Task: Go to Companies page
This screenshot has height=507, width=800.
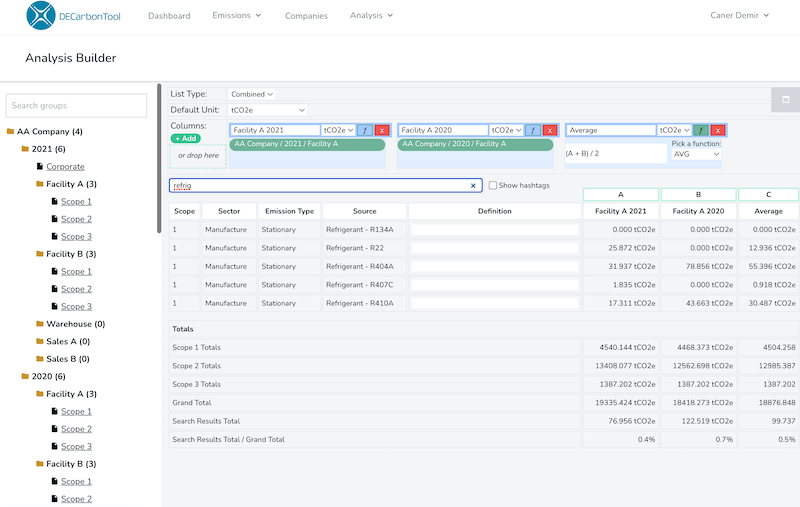Action: coord(306,16)
